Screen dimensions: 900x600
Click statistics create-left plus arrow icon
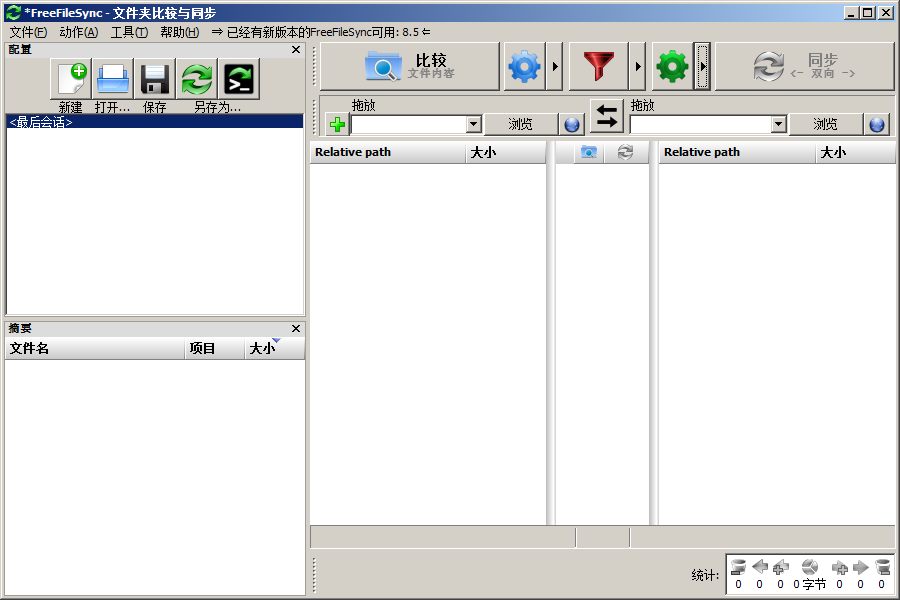click(x=781, y=567)
